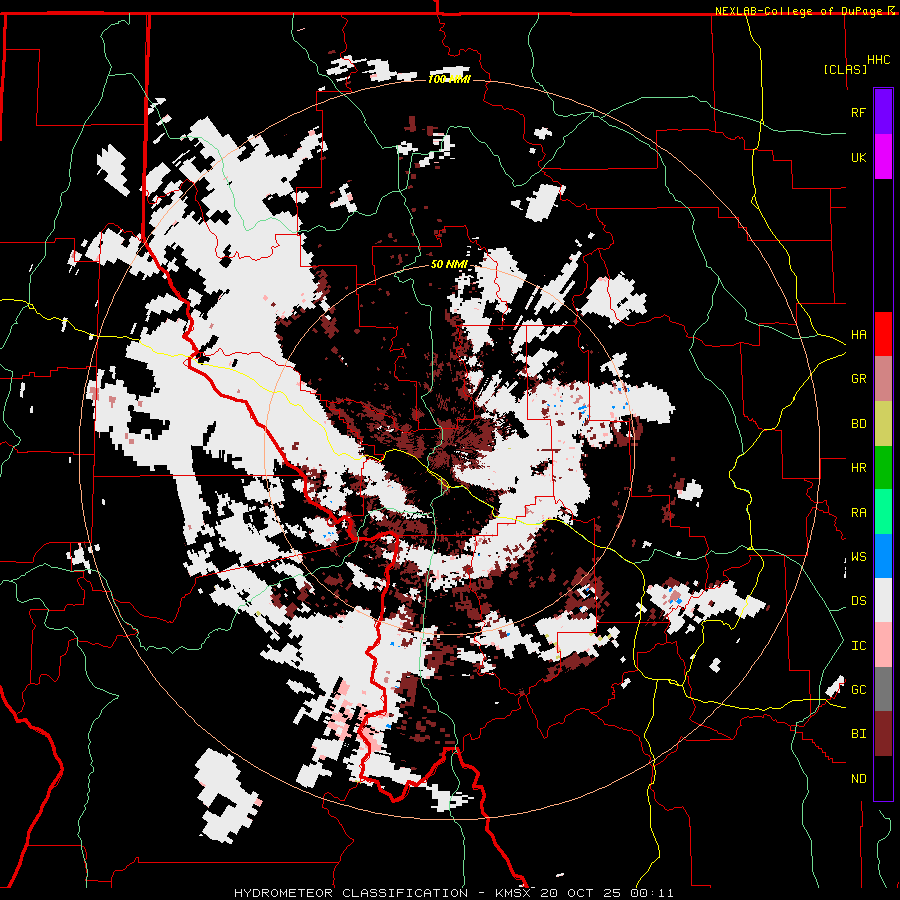Click the magenta UK legend color swatch
900x900 pixels.
click(883, 157)
